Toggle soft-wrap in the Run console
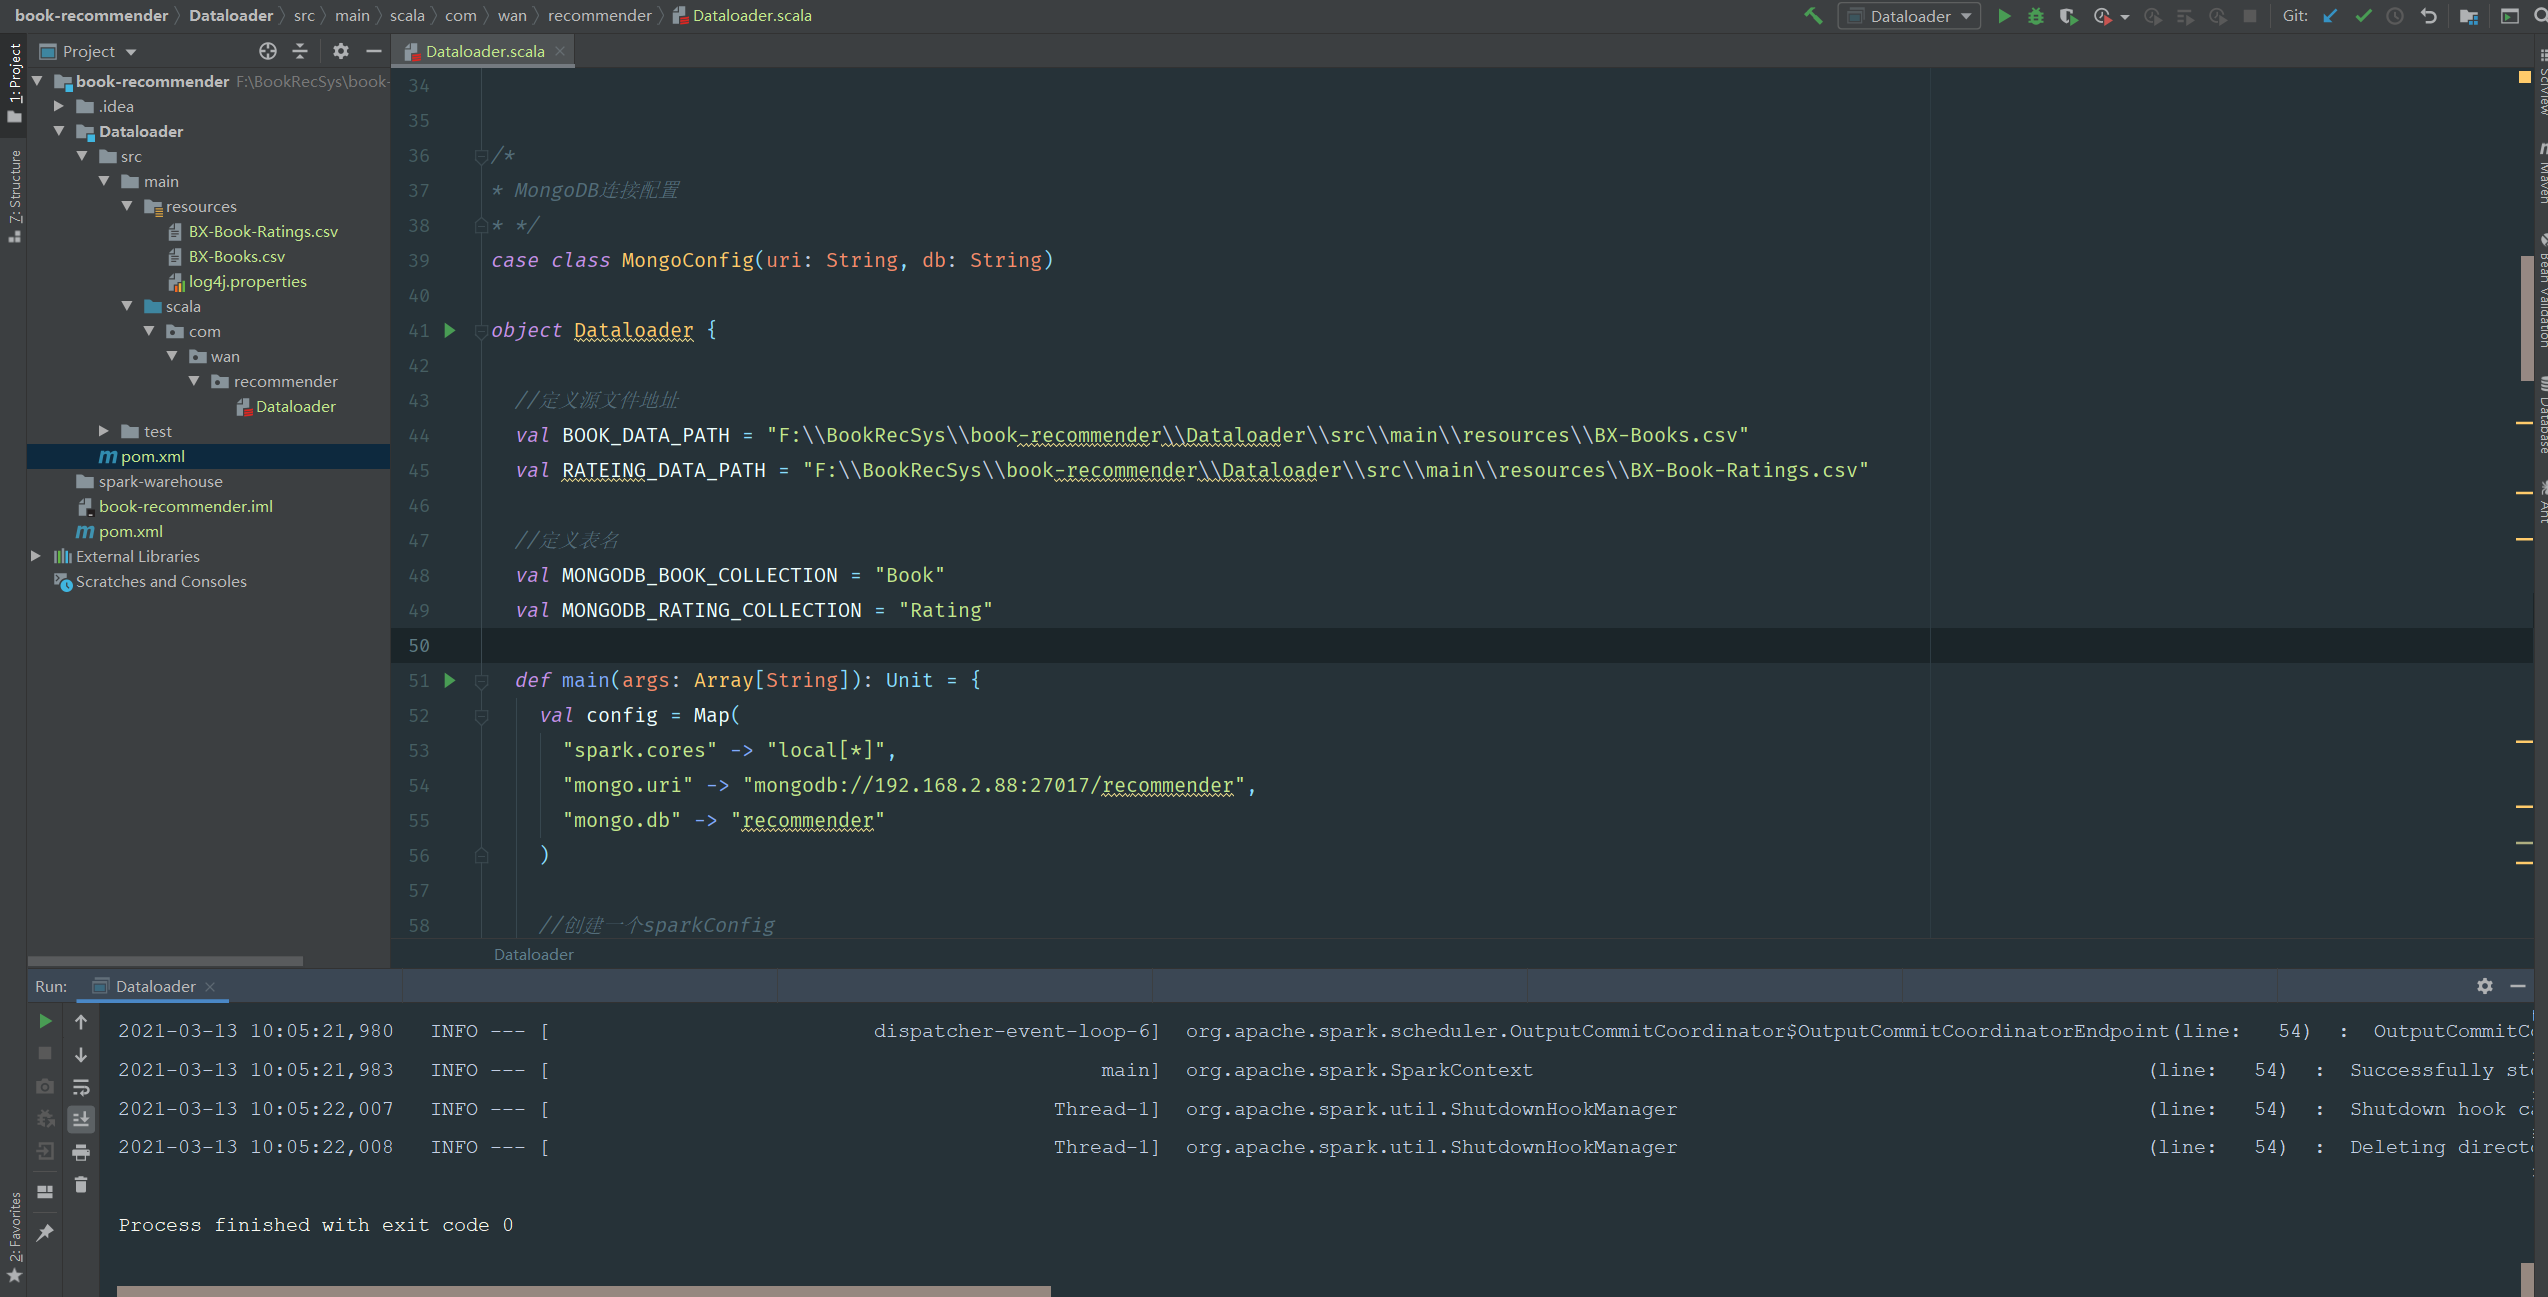 click(x=81, y=1087)
